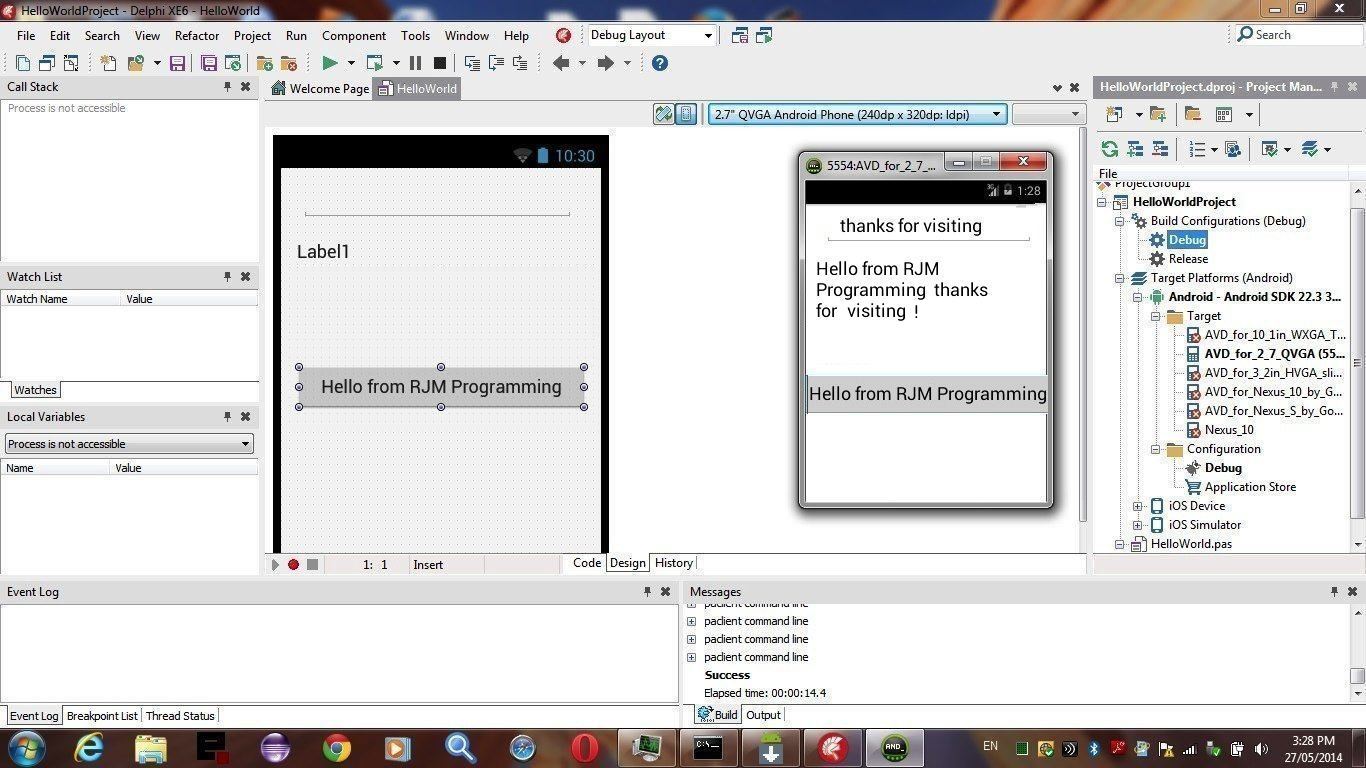Click the Set debug desktop icon
This screenshot has height=768, width=1366.
764,35
